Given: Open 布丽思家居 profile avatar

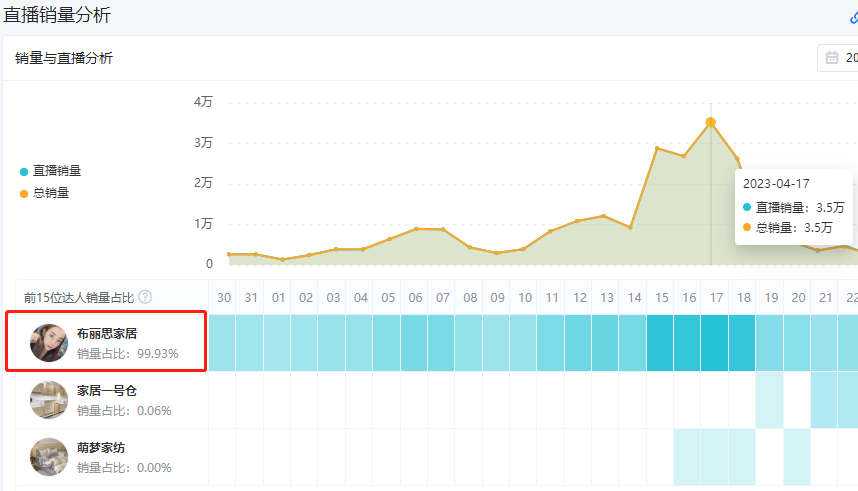Looking at the screenshot, I should click(x=49, y=343).
